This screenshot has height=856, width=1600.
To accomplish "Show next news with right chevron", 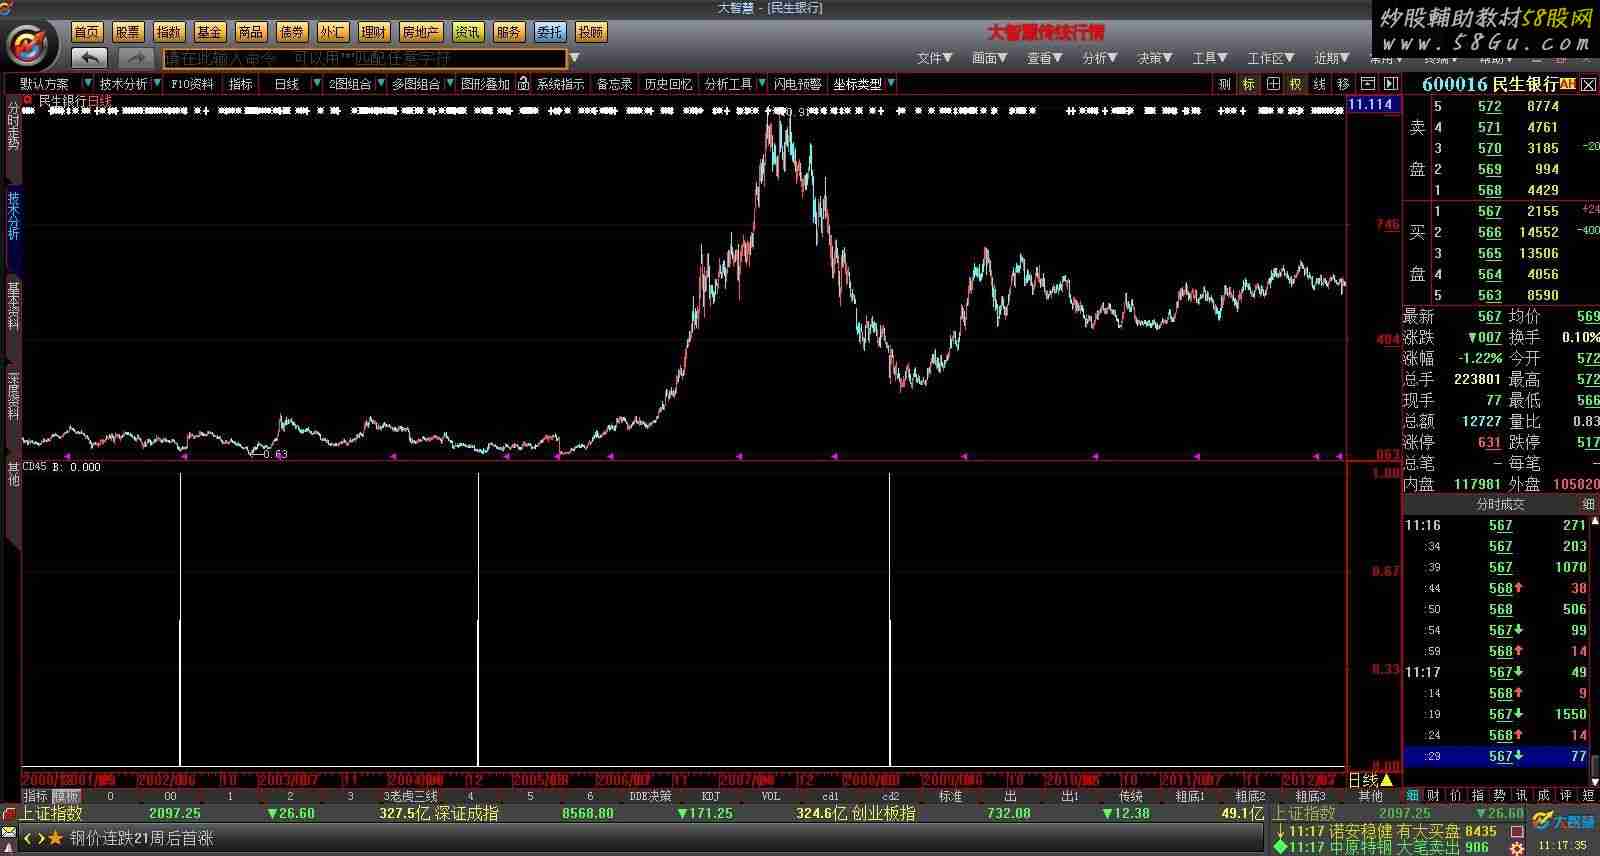I will [x=41, y=838].
